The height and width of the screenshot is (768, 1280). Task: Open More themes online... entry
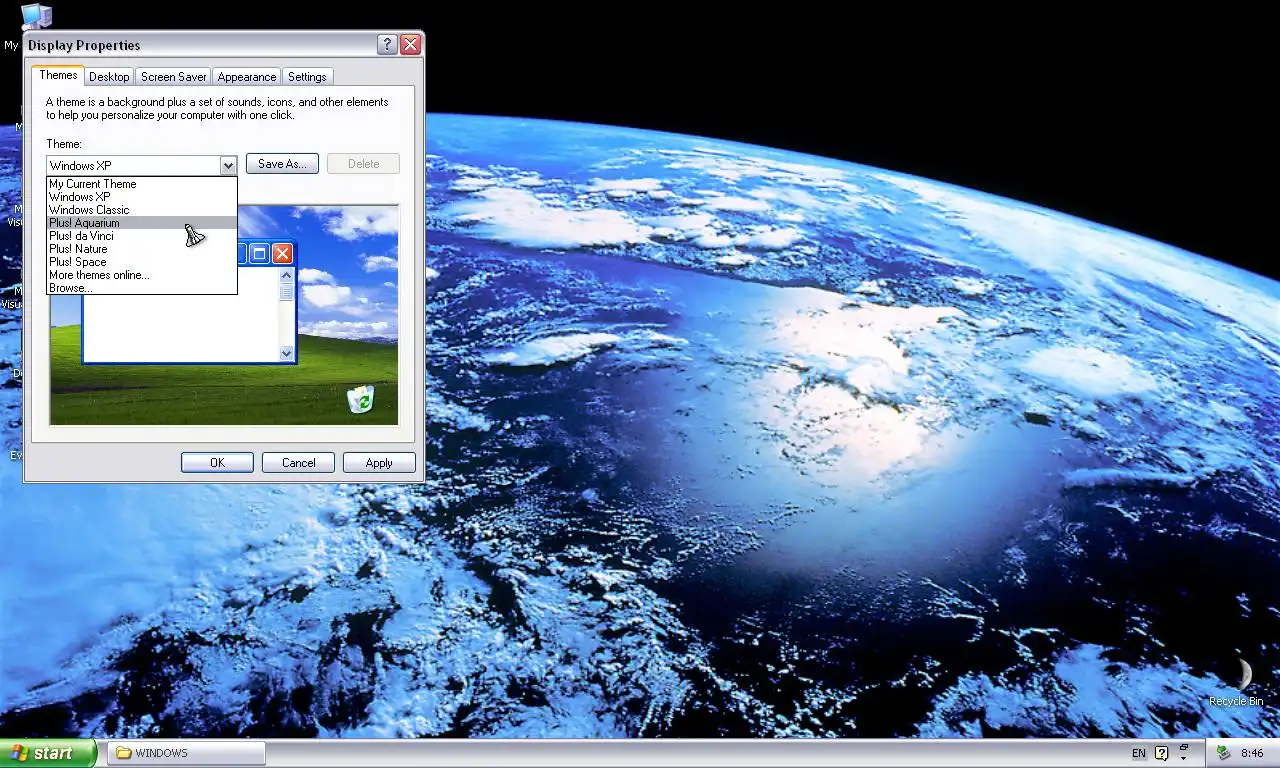142,275
